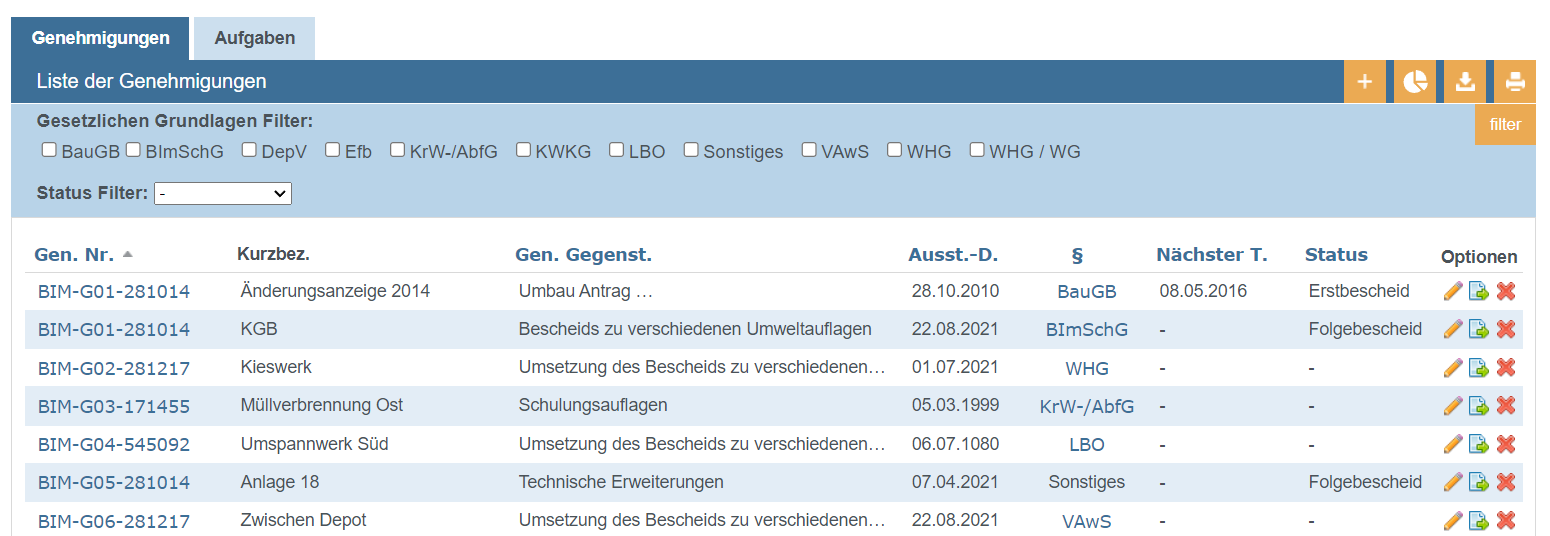Print the Genehmigungen list
Viewport: 1550px width, 536px height.
coord(1515,82)
